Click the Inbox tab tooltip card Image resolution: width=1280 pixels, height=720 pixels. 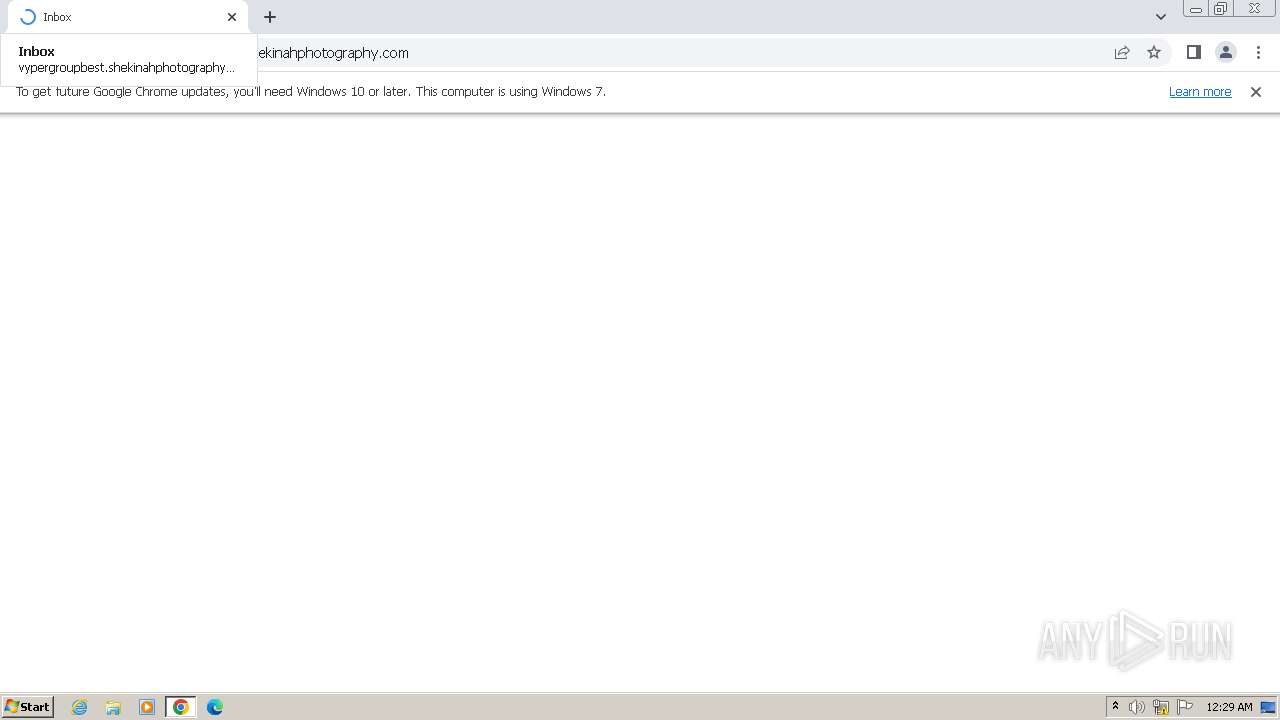coord(128,60)
